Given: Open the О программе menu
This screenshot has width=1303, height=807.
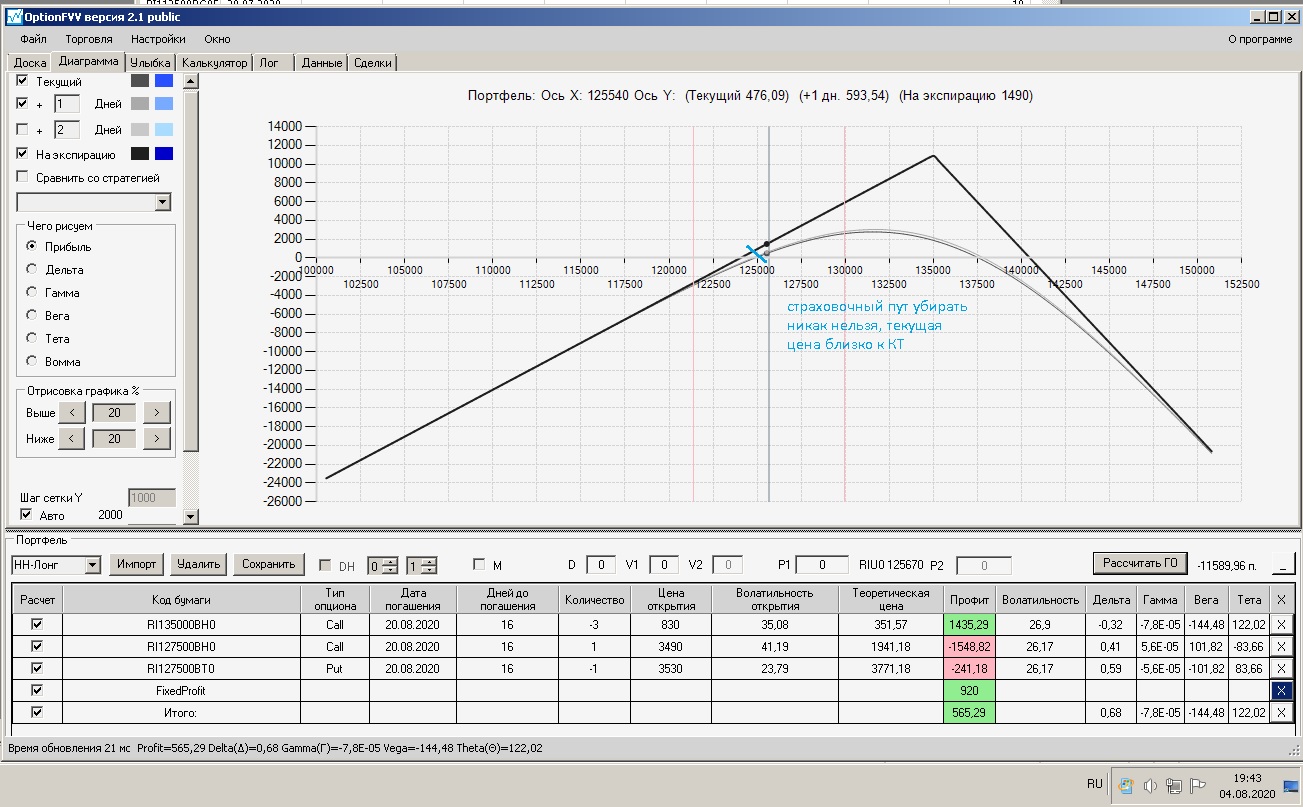Looking at the screenshot, I should coord(1259,39).
